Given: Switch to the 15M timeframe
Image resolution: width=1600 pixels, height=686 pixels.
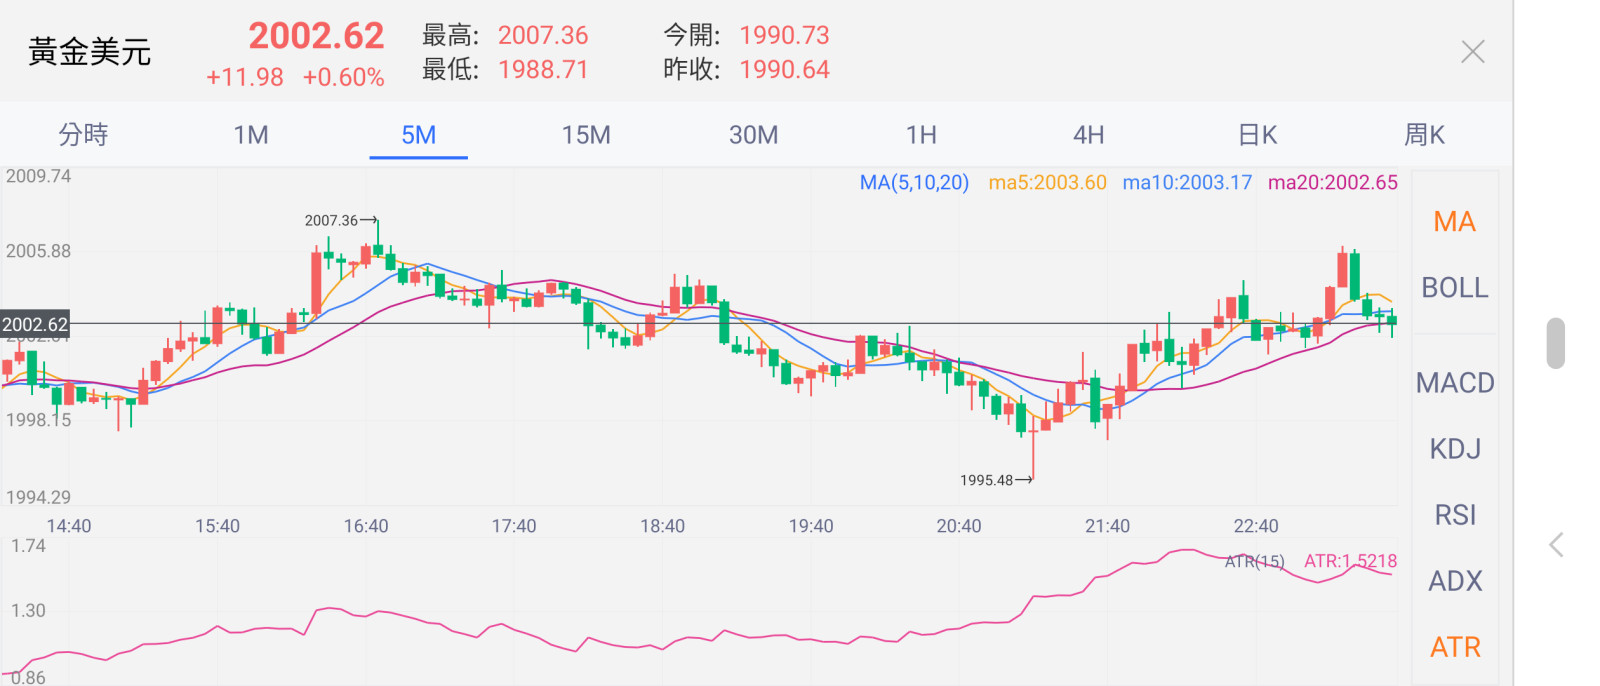Looking at the screenshot, I should 586,135.
